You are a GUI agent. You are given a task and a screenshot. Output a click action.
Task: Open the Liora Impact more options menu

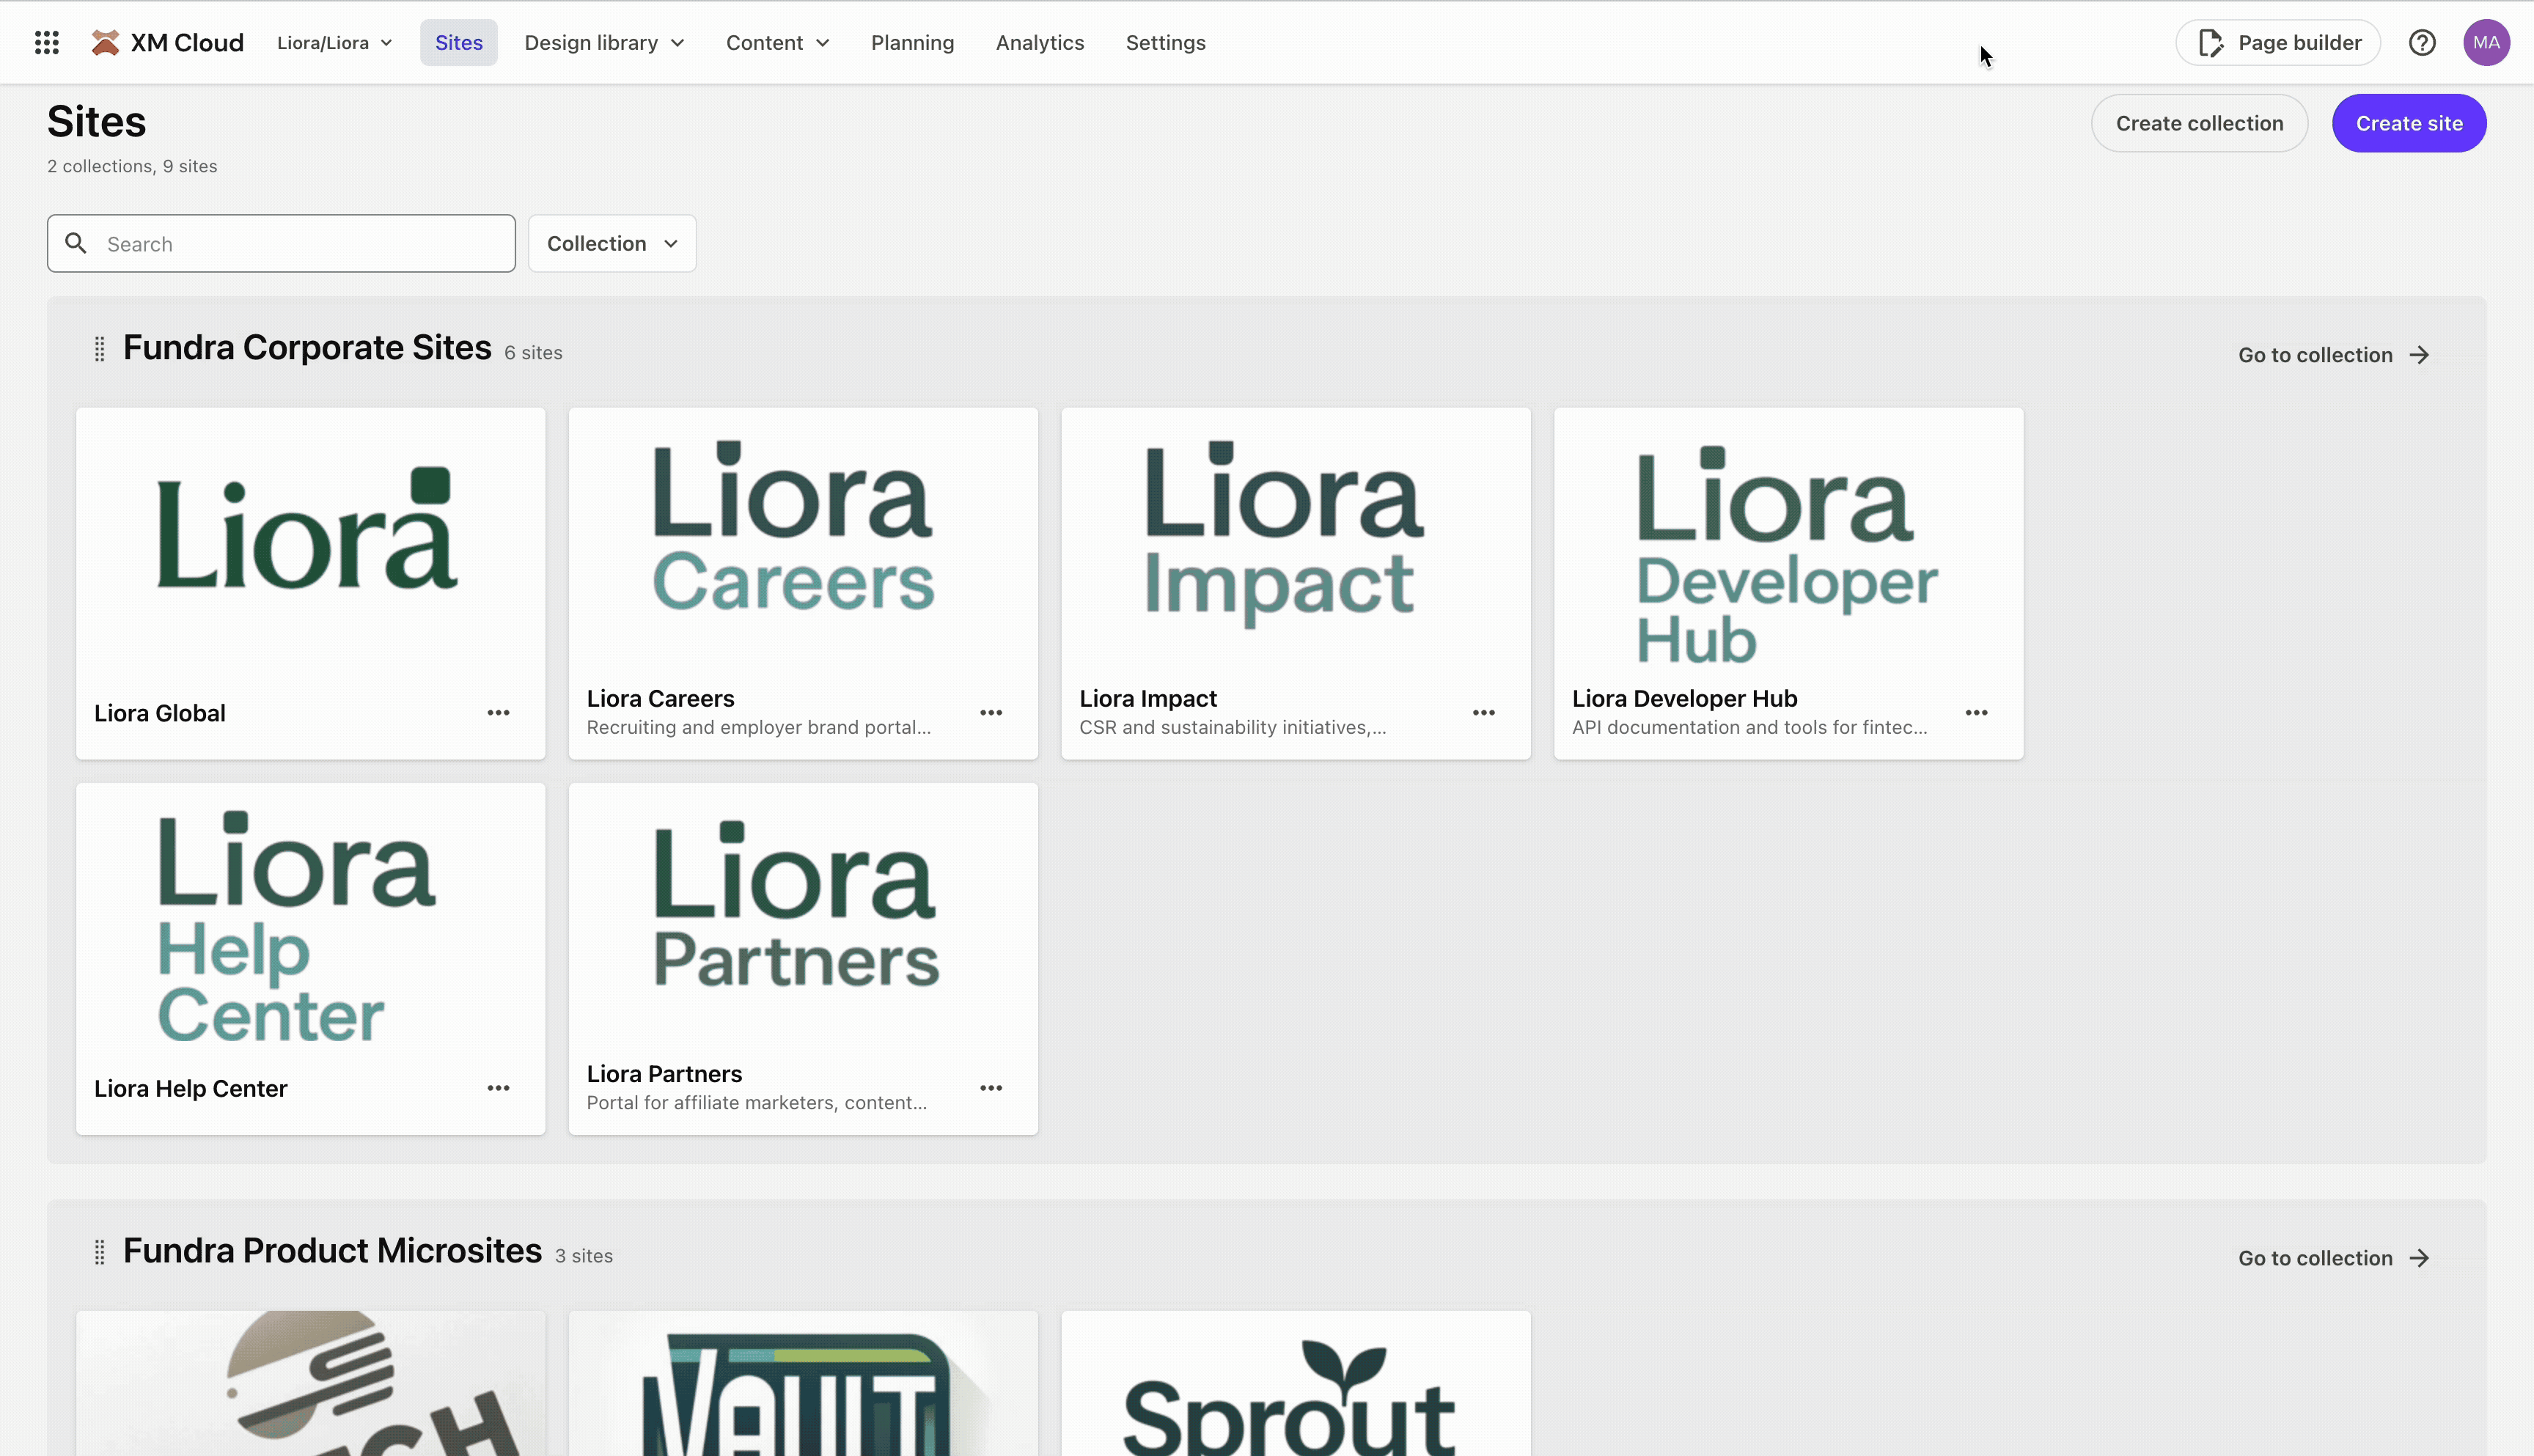[x=1484, y=713]
